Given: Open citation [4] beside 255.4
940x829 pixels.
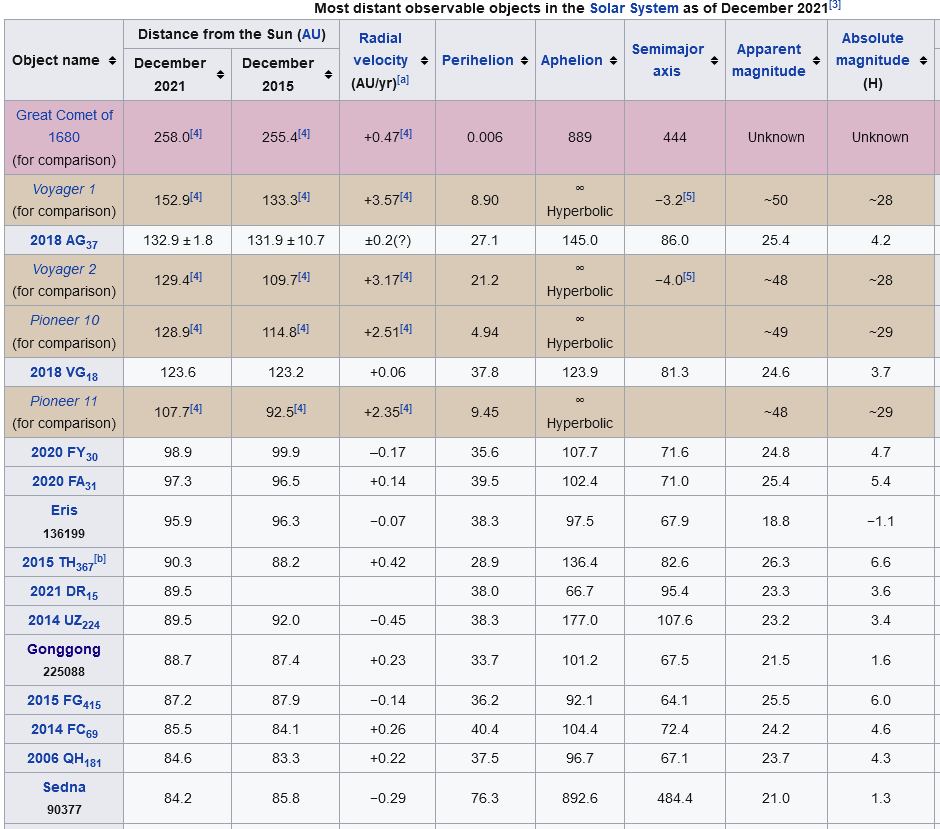Looking at the screenshot, I should [304, 134].
